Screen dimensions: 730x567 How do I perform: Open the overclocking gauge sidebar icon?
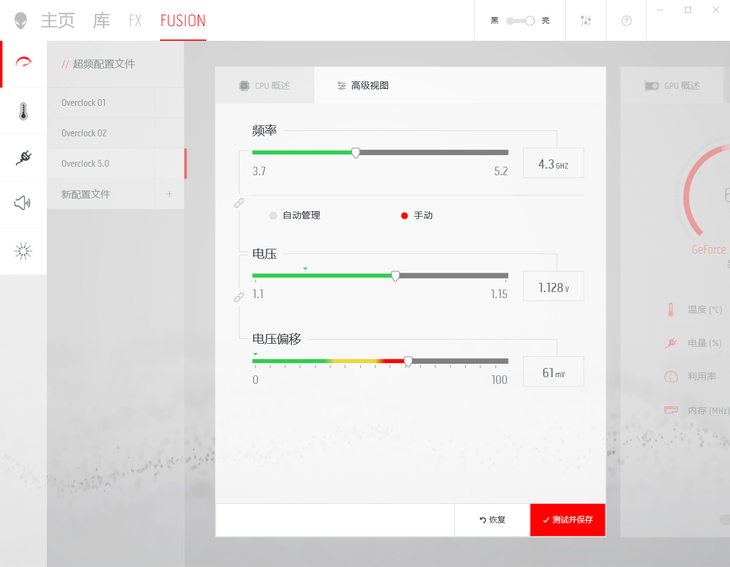(x=23, y=65)
